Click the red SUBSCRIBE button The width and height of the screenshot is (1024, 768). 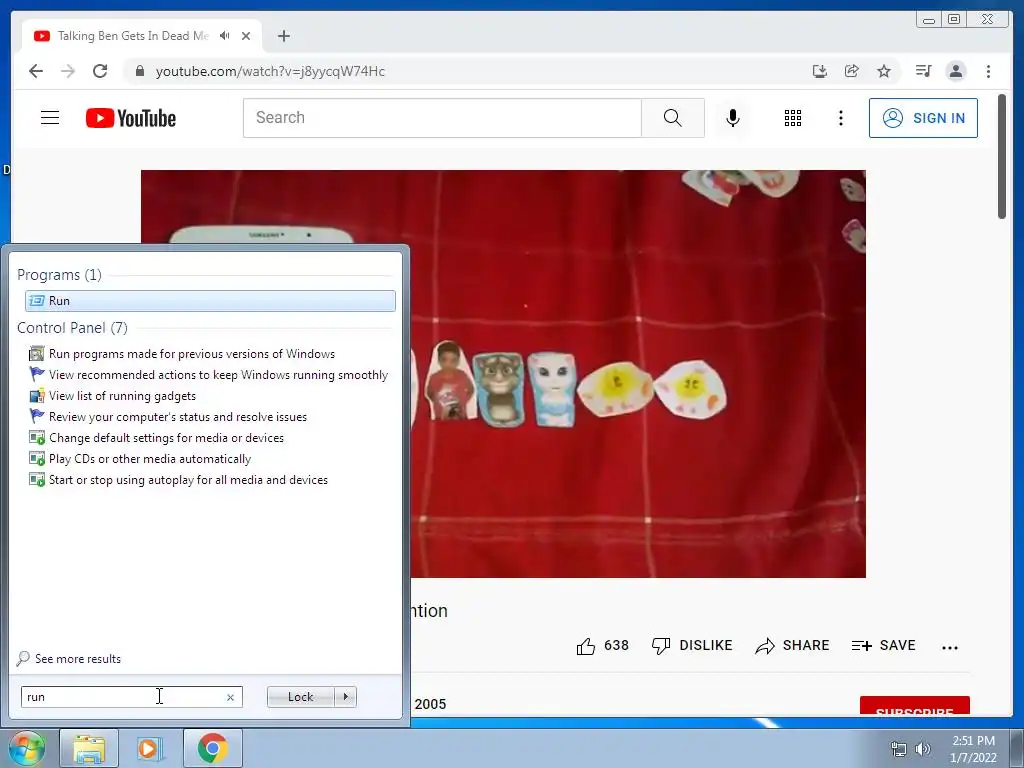pos(914,705)
